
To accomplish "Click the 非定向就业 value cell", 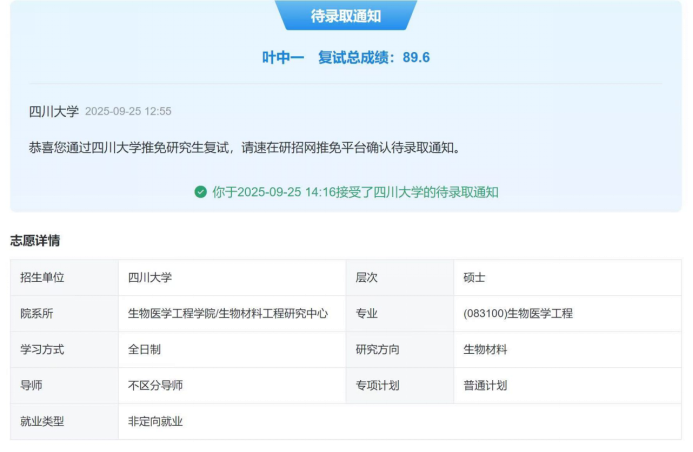I will 400,422.
